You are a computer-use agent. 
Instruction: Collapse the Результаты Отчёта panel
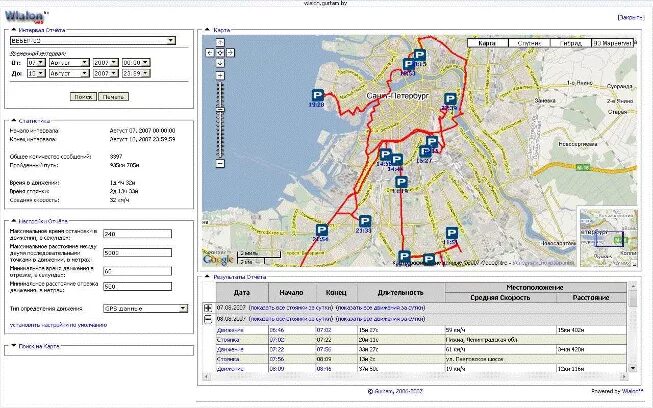(x=207, y=276)
